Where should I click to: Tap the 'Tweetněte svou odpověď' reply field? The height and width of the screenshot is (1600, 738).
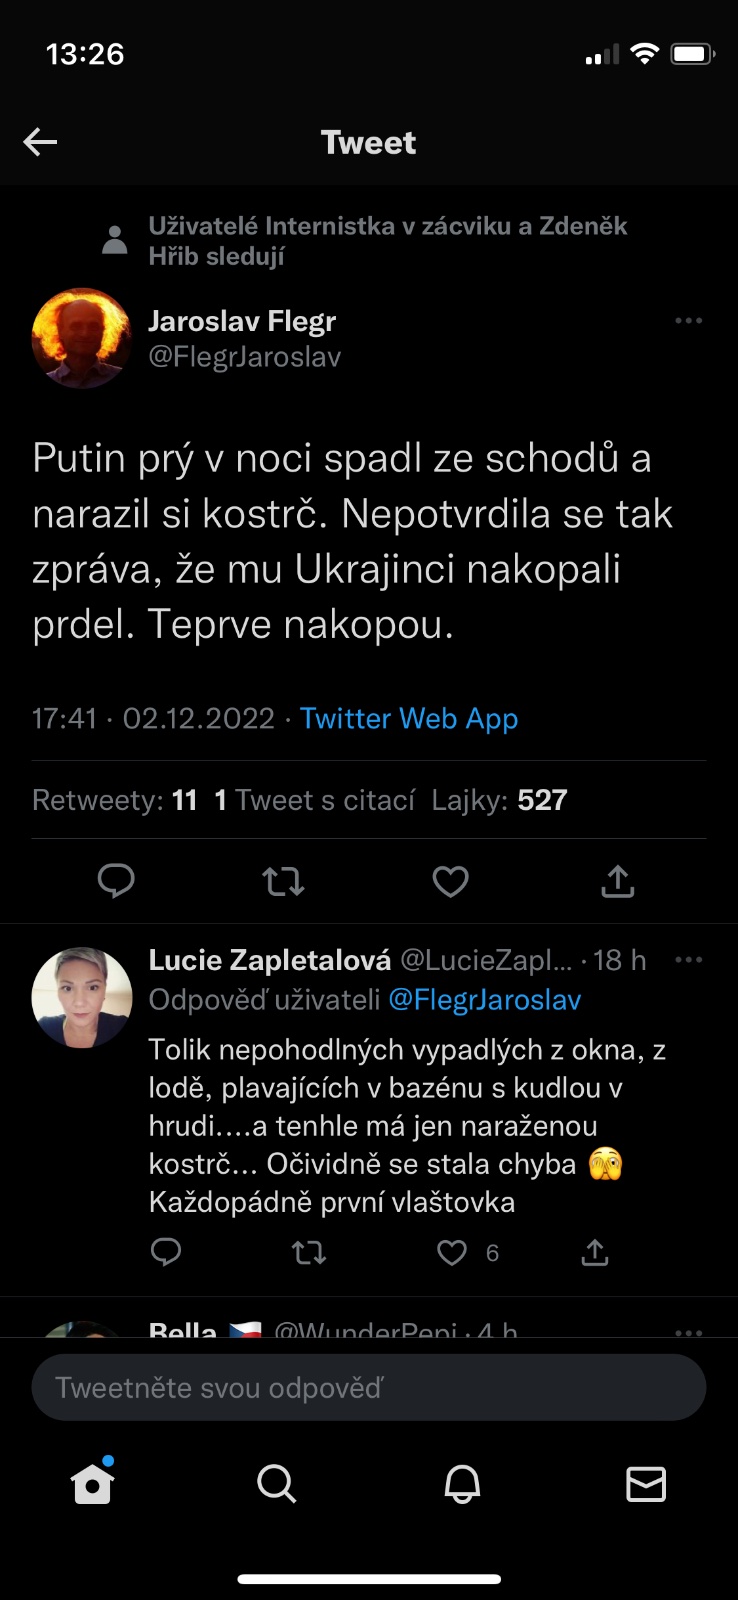coord(369,1388)
